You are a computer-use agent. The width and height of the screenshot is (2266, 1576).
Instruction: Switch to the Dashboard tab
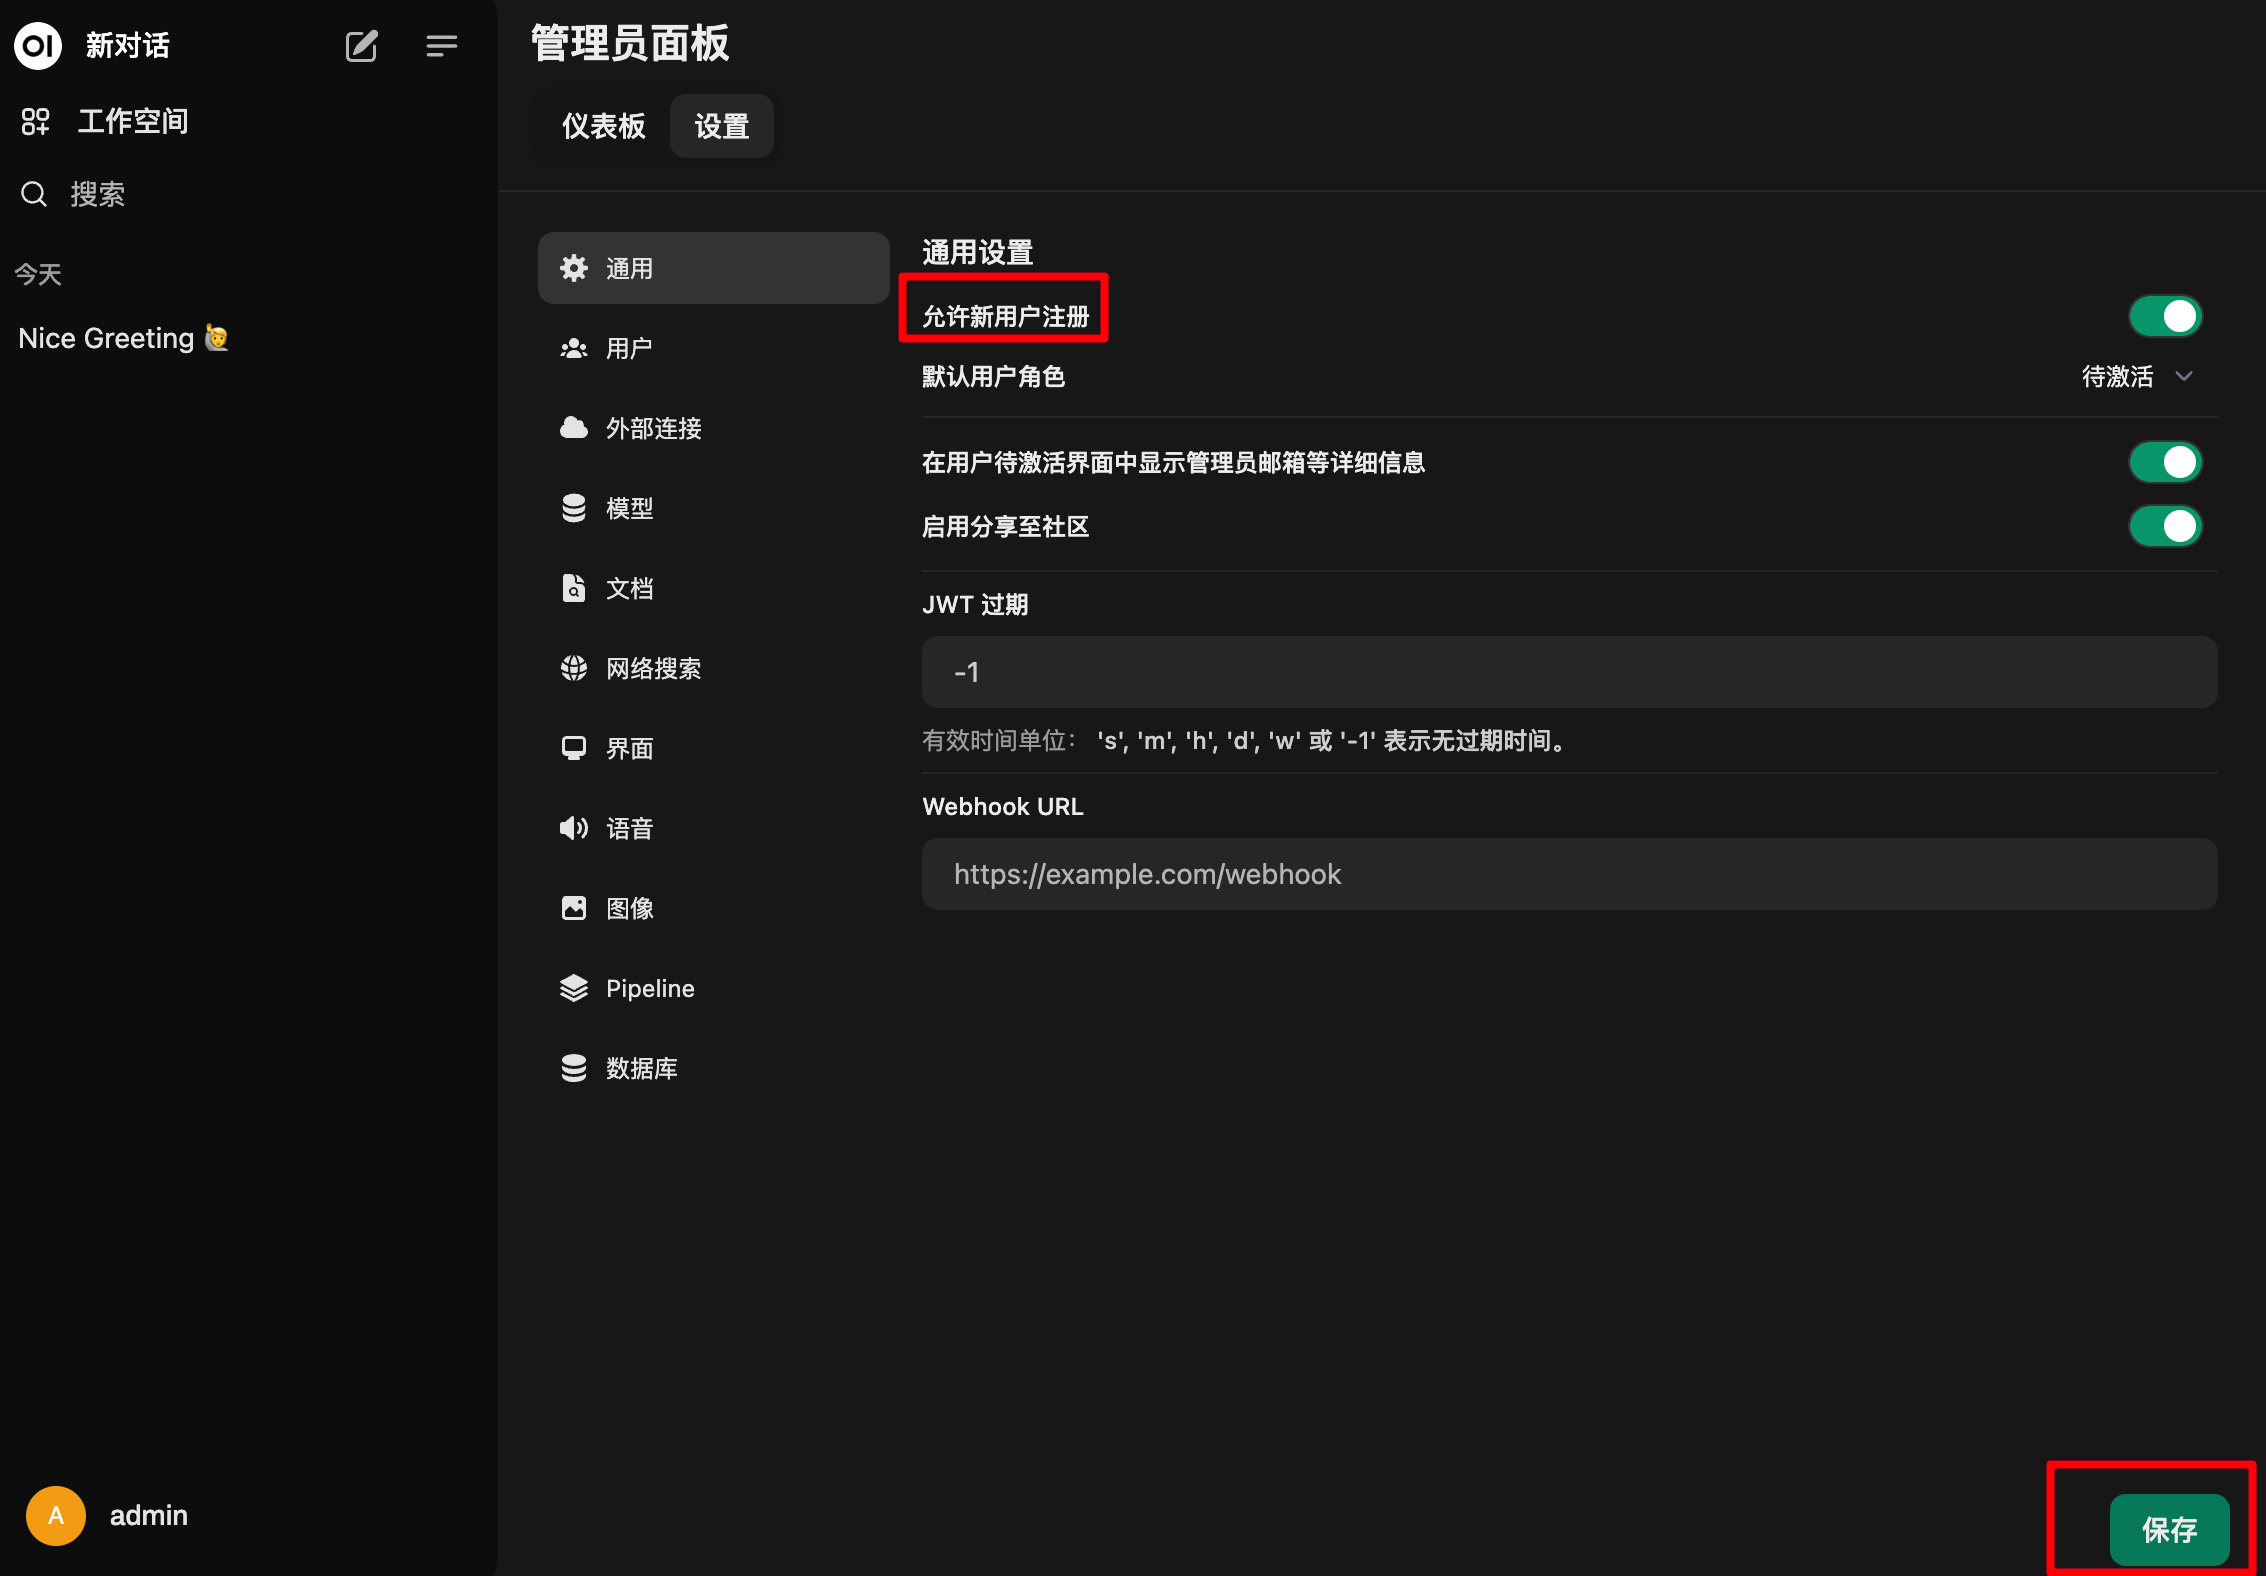click(x=603, y=126)
